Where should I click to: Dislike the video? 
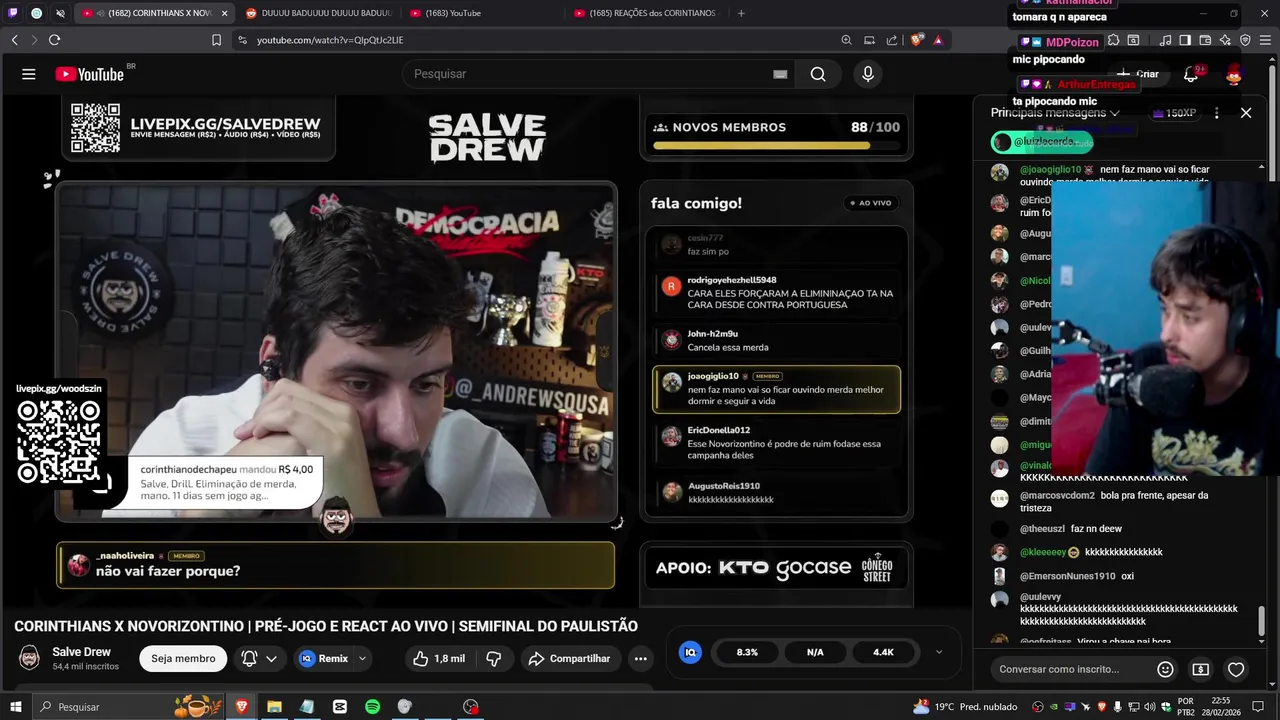[493, 658]
